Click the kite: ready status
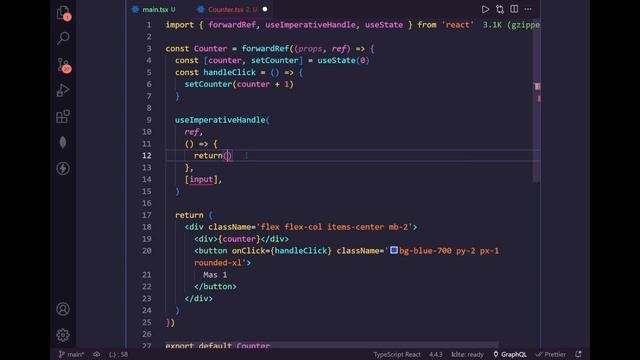Image resolution: width=640 pixels, height=360 pixels. [467, 354]
